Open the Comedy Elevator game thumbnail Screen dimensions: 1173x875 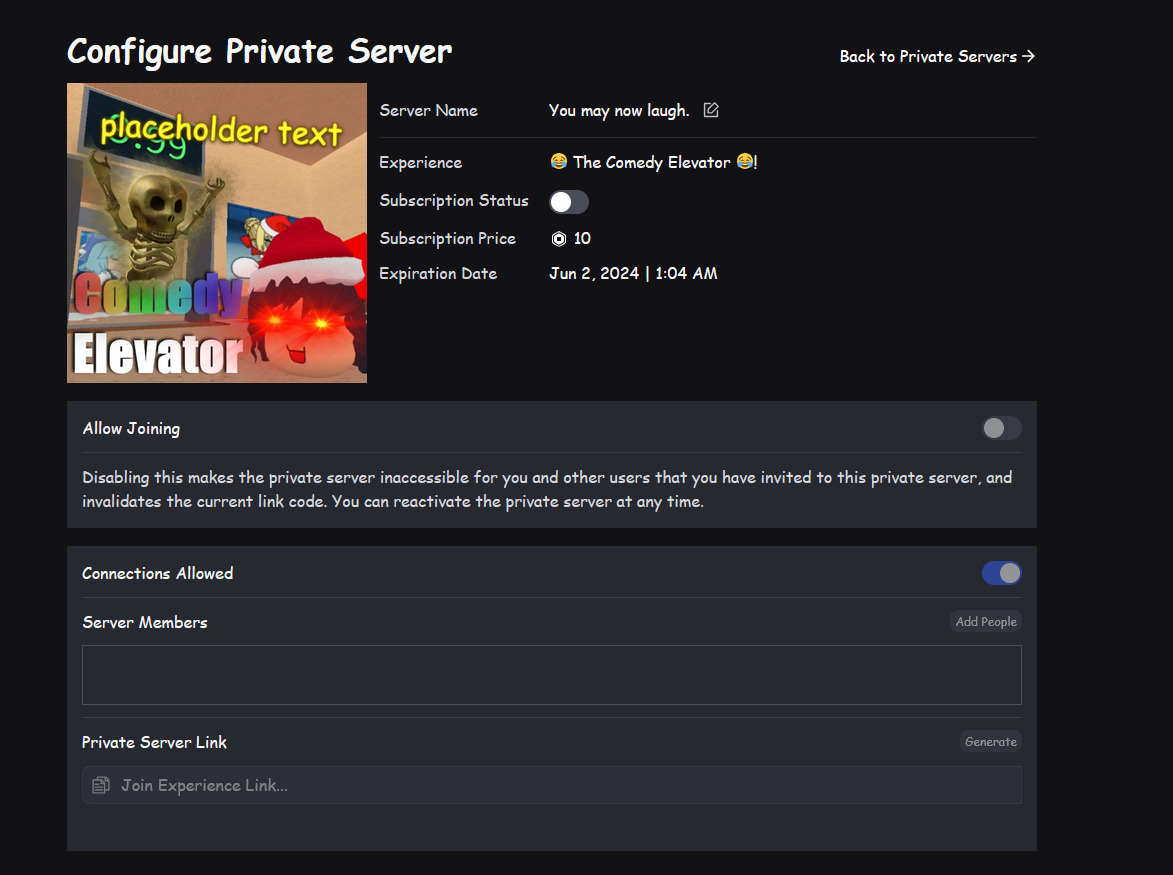(x=217, y=233)
